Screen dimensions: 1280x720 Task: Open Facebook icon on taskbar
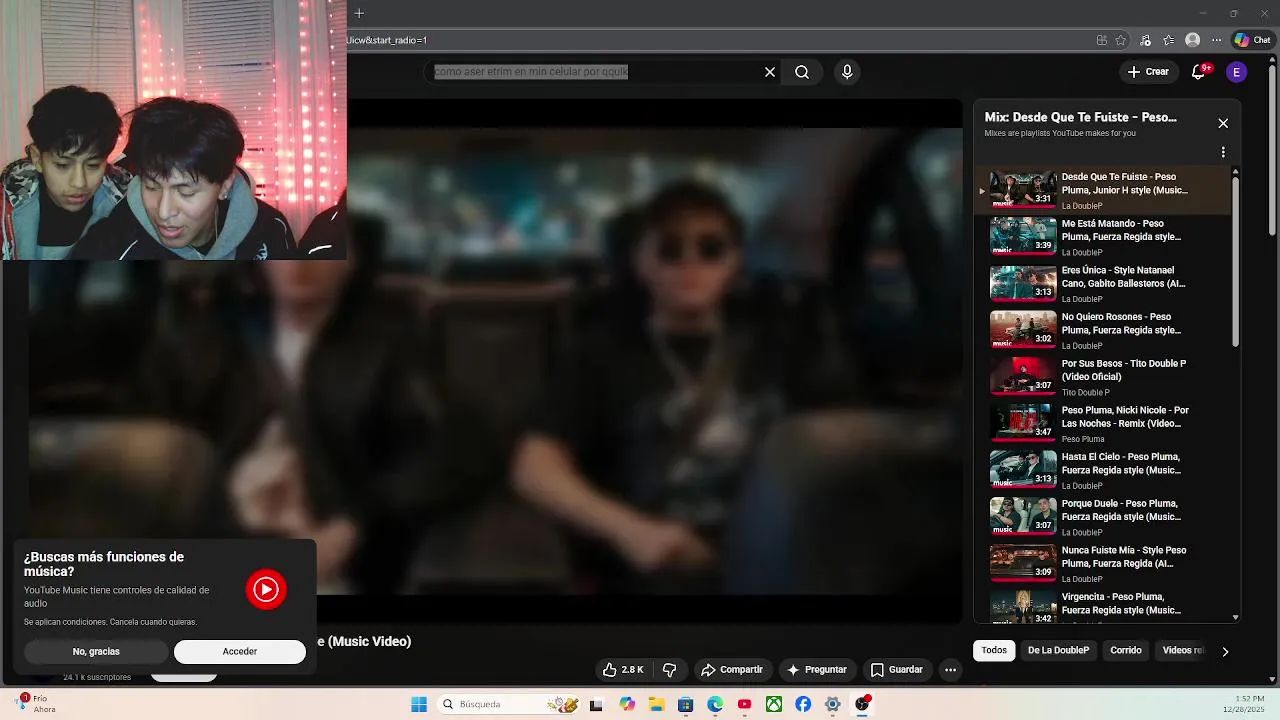click(x=803, y=704)
